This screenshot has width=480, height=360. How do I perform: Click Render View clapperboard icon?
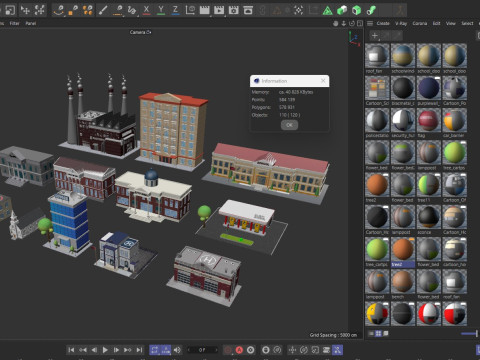(204, 10)
